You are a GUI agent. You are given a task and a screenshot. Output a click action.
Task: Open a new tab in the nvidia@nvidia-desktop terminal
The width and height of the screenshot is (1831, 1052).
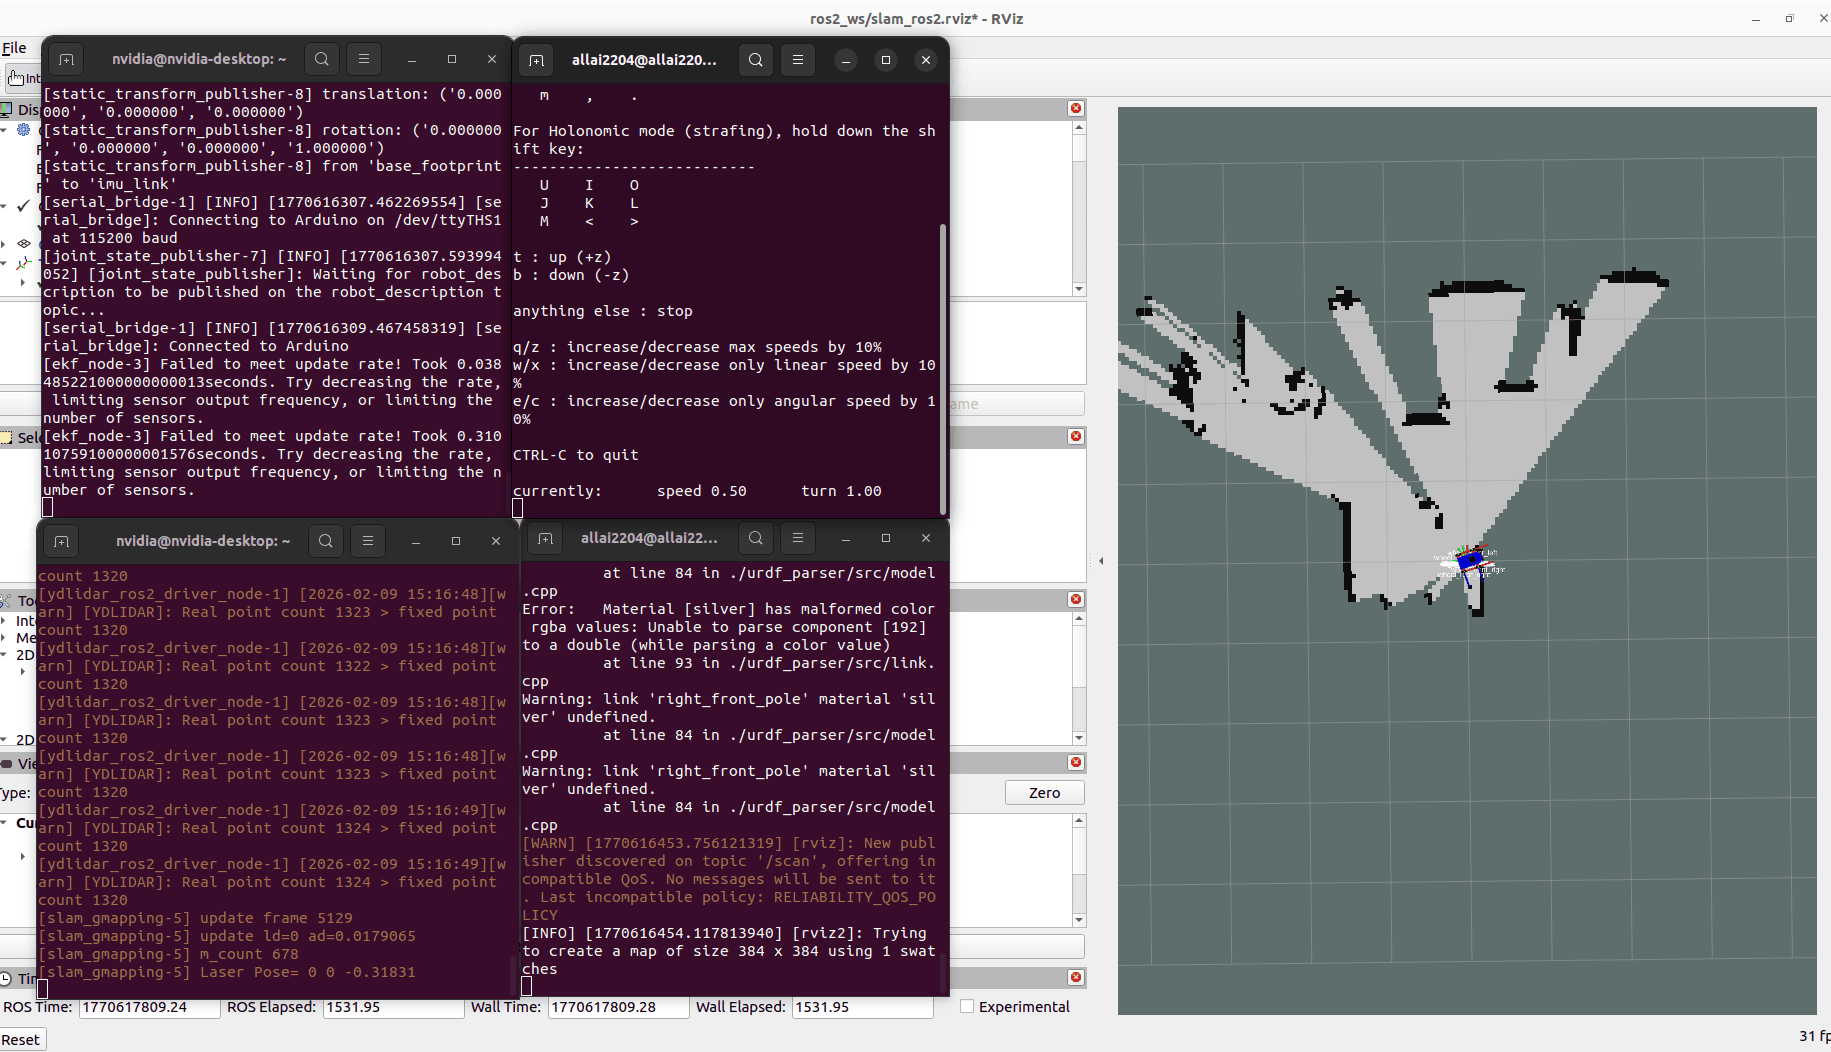[x=66, y=59]
